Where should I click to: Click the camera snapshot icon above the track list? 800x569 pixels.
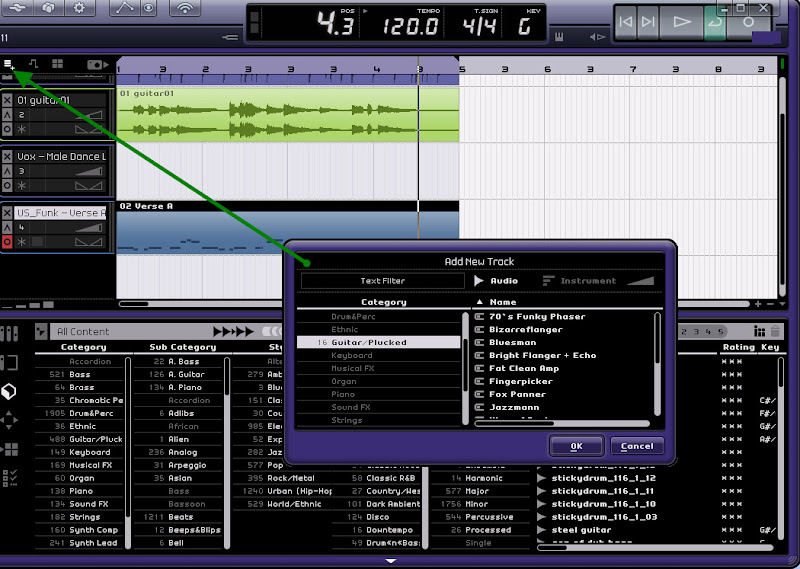click(97, 64)
